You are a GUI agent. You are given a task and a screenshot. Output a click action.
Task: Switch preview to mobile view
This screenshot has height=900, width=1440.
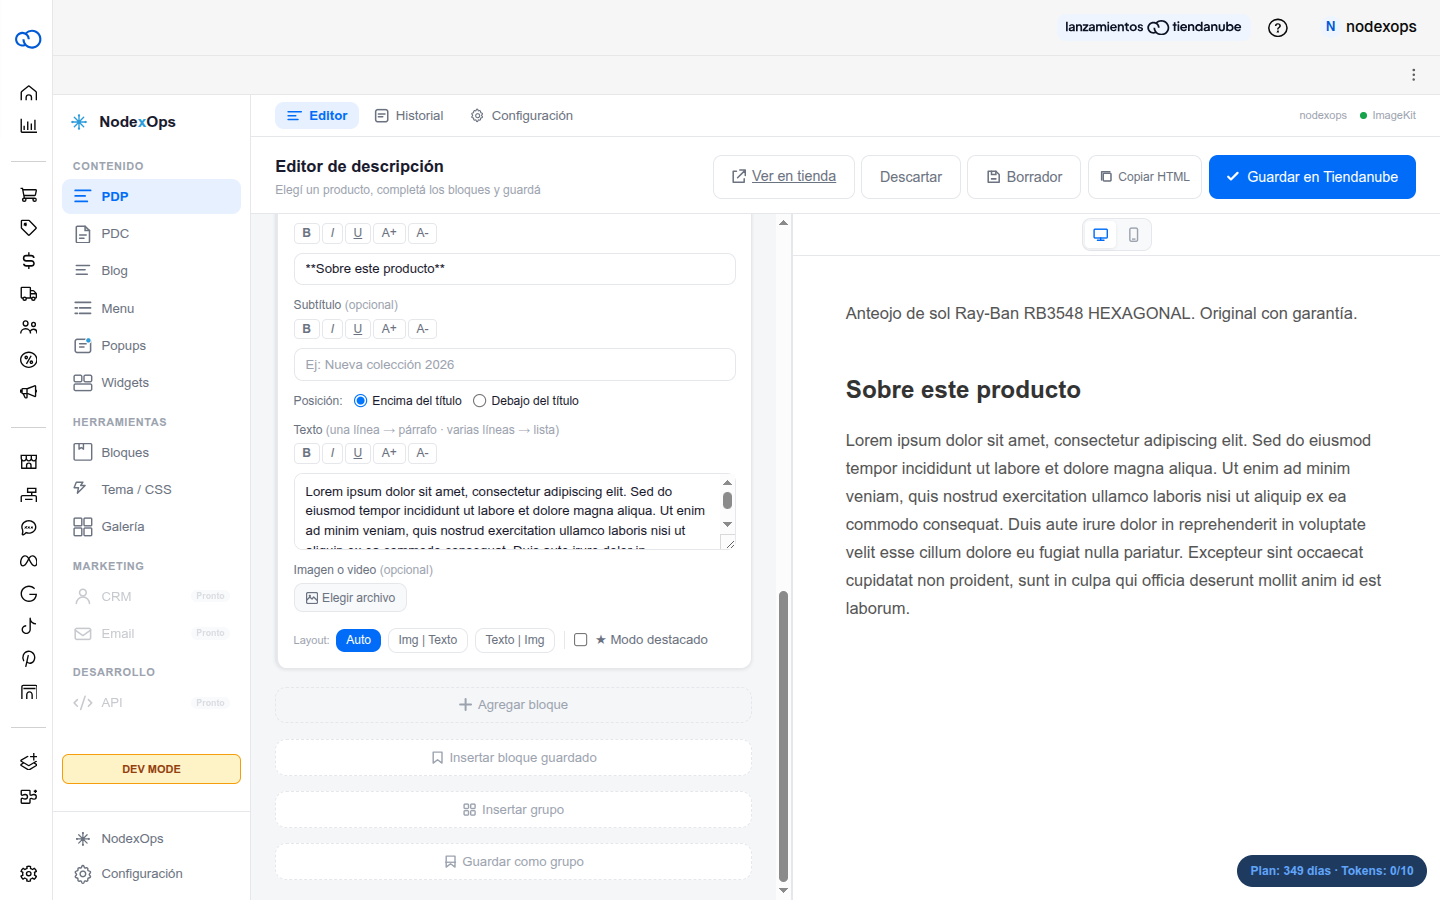click(x=1133, y=235)
